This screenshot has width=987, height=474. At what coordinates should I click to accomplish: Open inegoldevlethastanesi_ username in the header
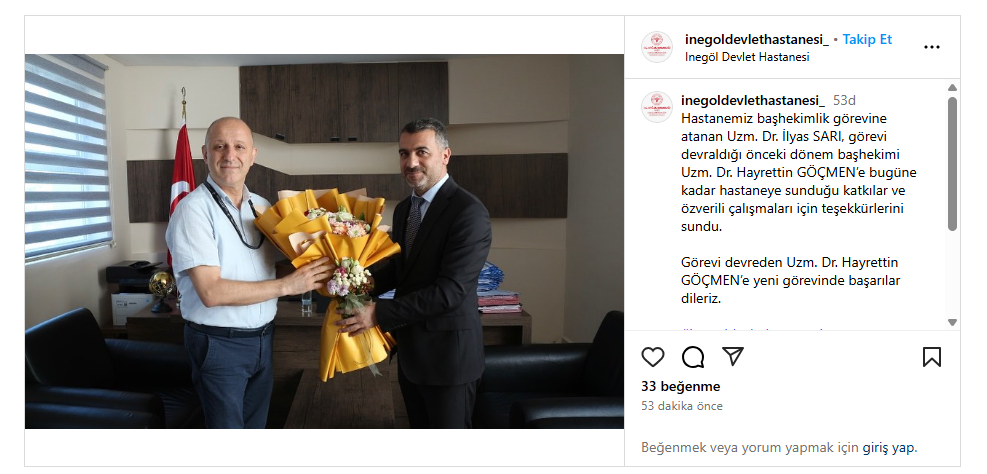(757, 39)
